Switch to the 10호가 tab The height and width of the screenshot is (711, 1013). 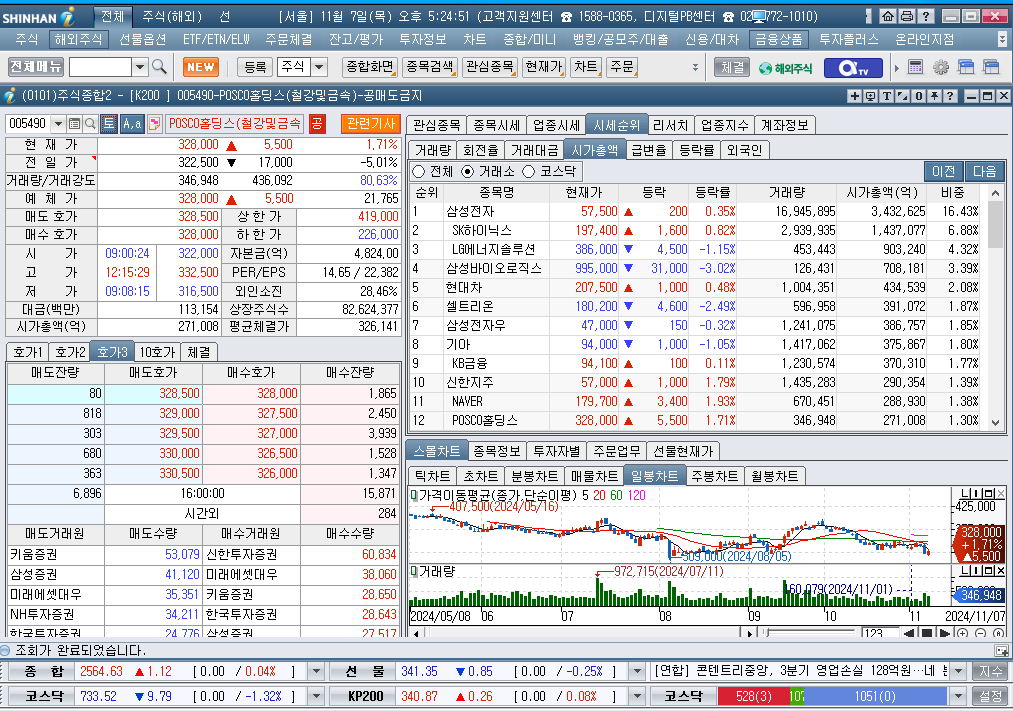pos(157,352)
